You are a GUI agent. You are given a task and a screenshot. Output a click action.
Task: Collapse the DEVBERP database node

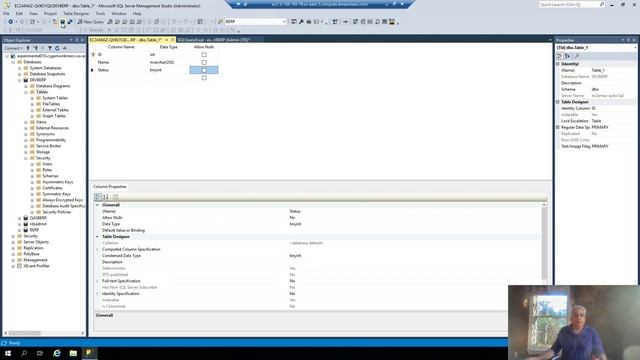click(x=20, y=80)
